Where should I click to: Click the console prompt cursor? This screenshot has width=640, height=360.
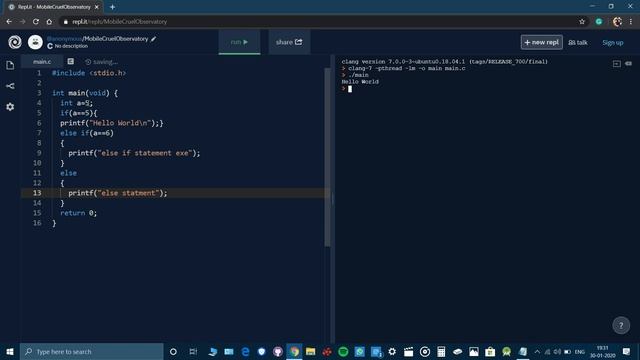350,89
